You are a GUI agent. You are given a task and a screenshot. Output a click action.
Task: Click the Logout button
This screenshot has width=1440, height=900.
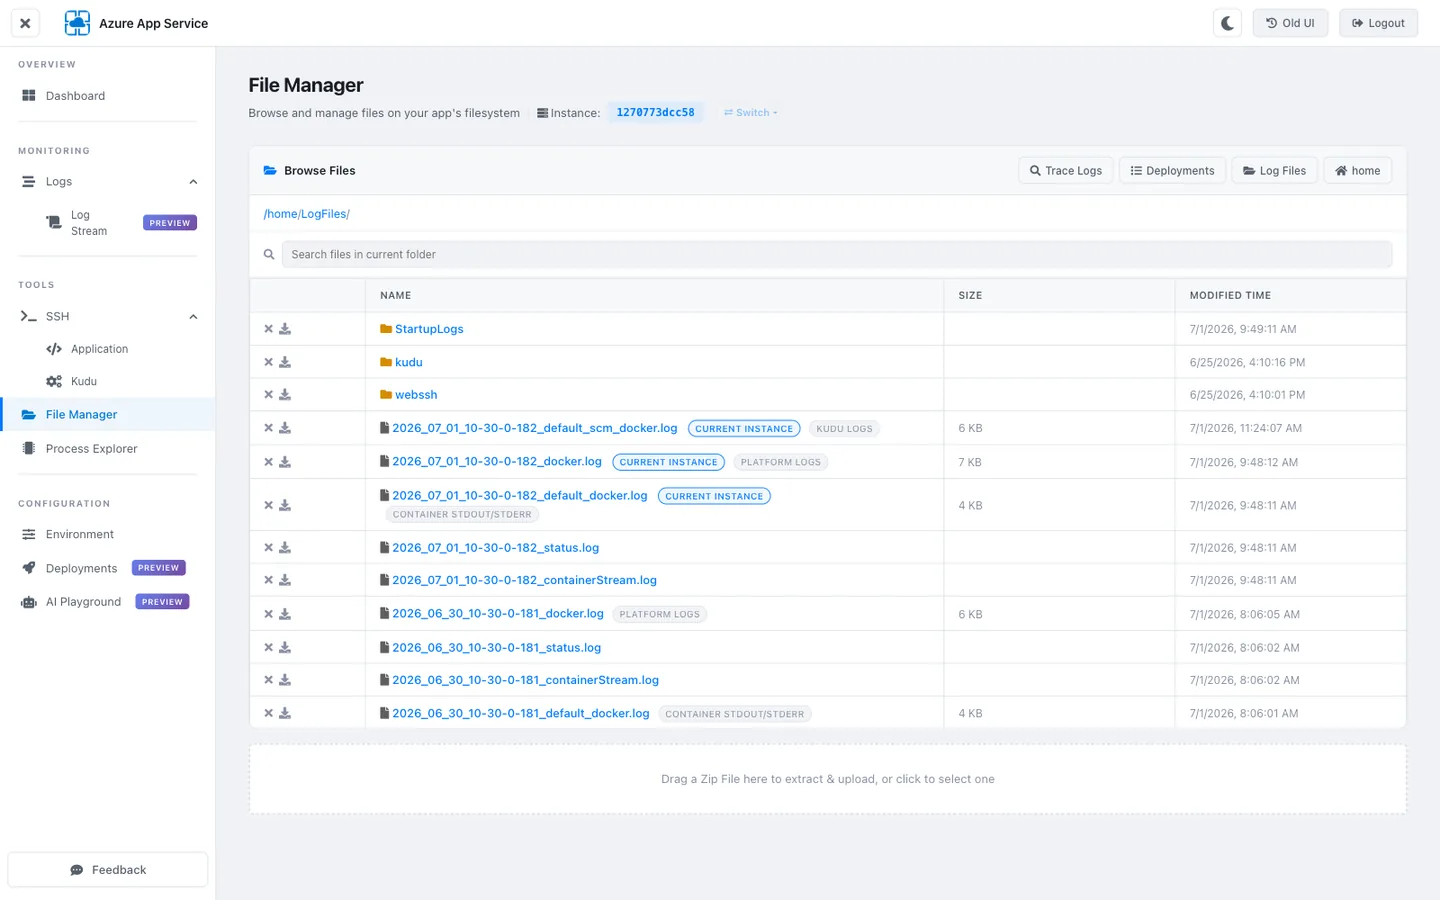pyautogui.click(x=1378, y=23)
